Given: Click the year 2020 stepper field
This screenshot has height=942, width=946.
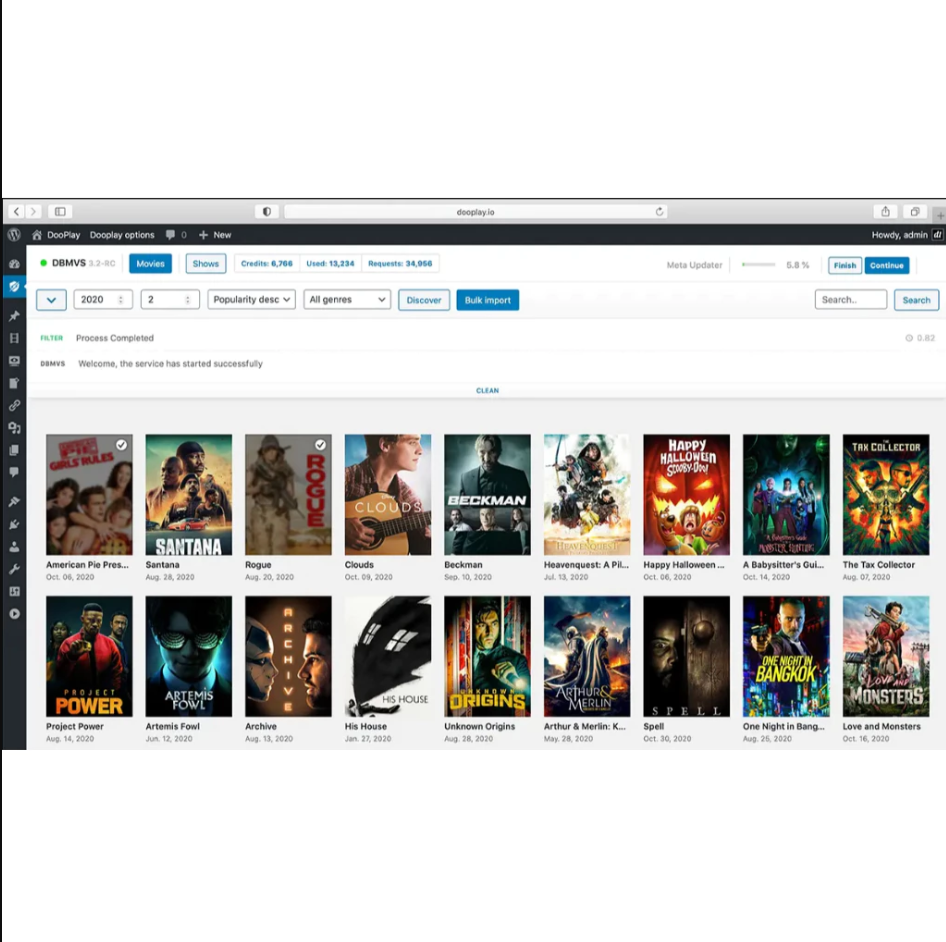Looking at the screenshot, I should [103, 299].
